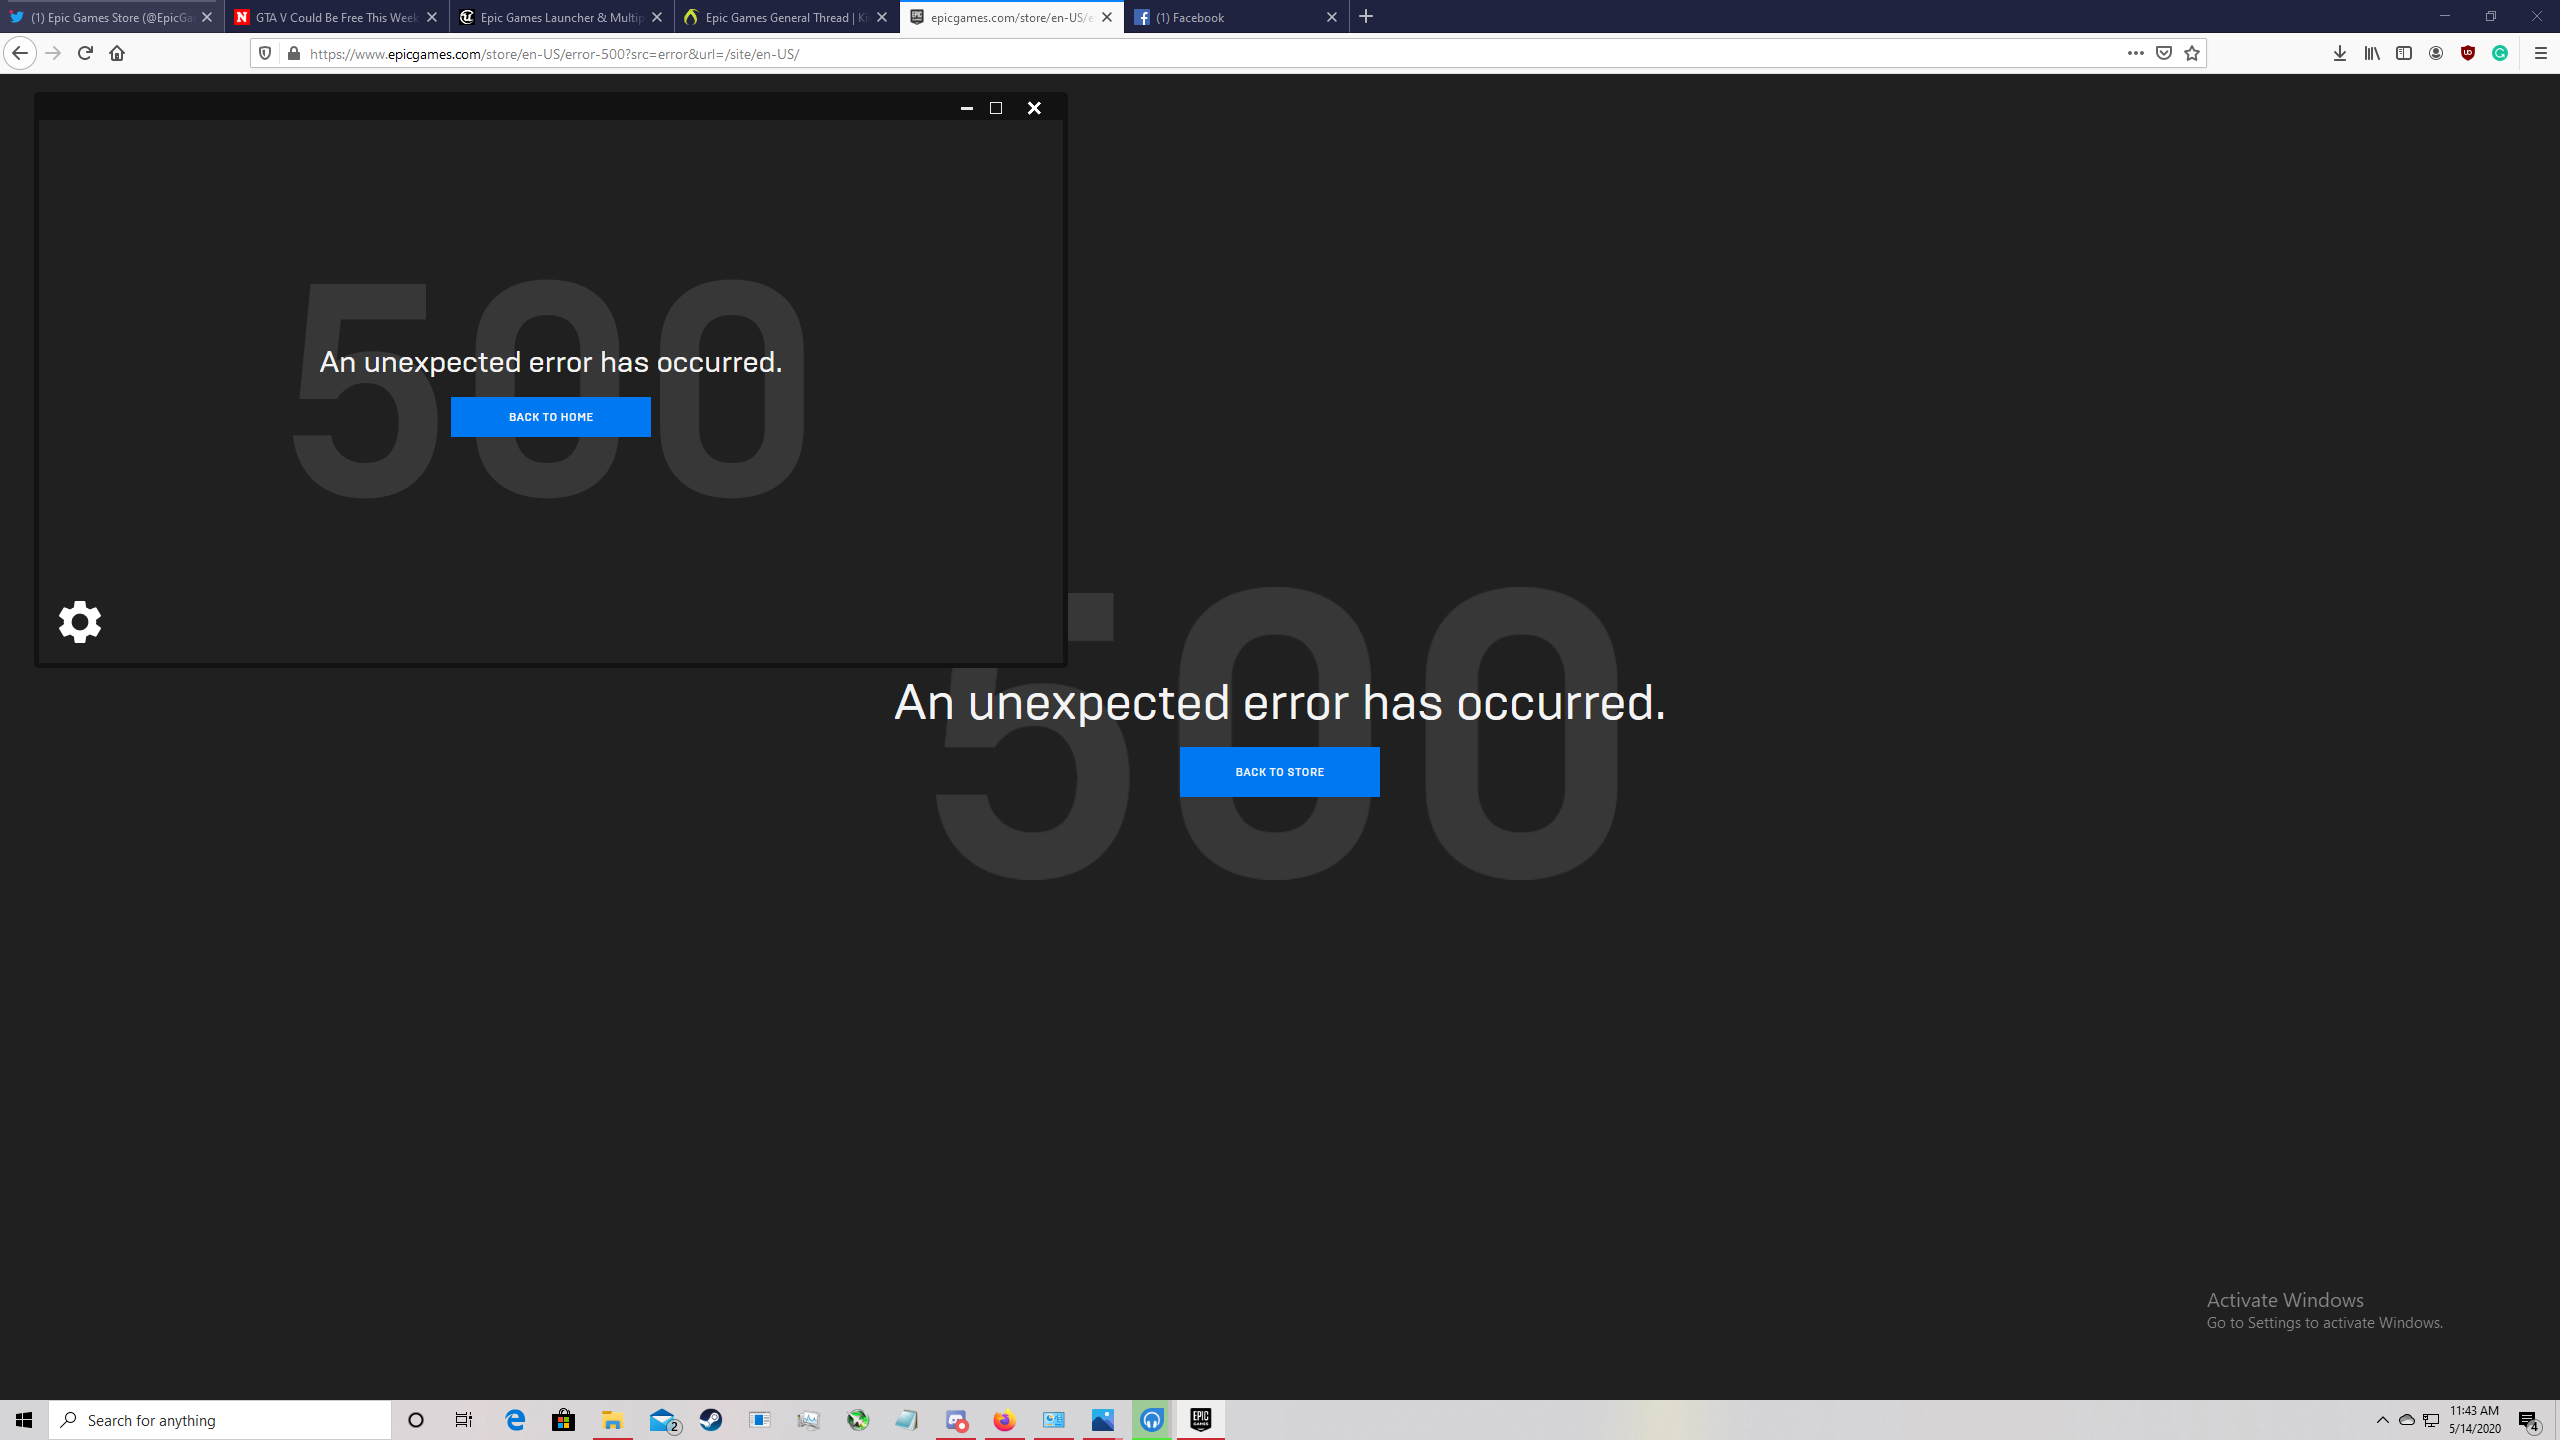Close the Epic Games Store Twitter tab

click(x=207, y=17)
